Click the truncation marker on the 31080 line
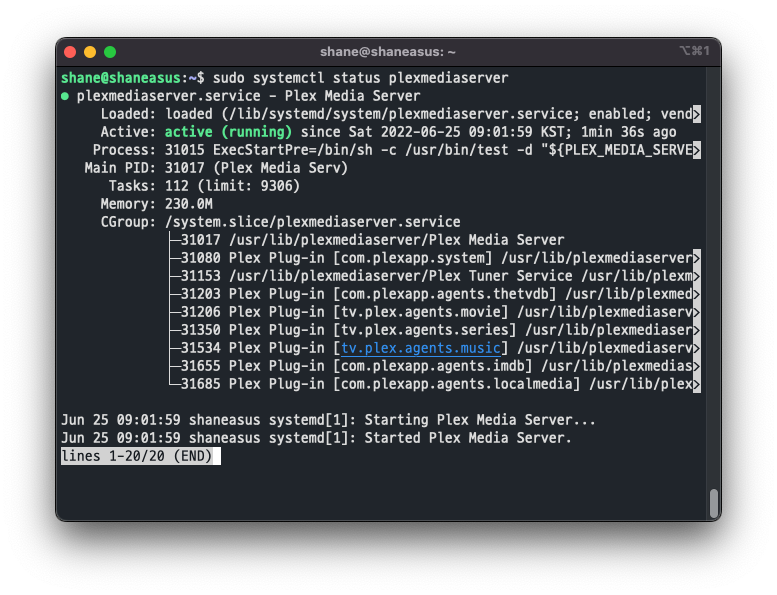 coord(697,258)
